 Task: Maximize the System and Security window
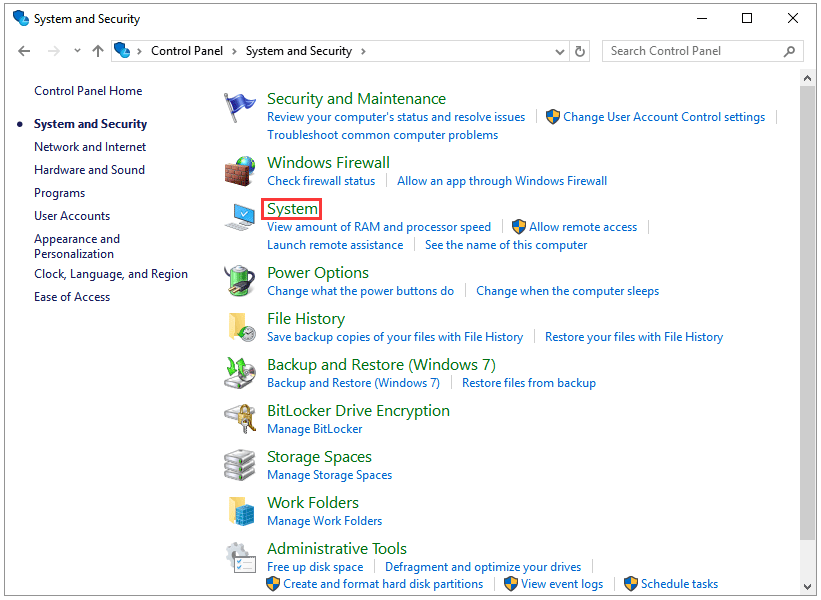click(747, 18)
